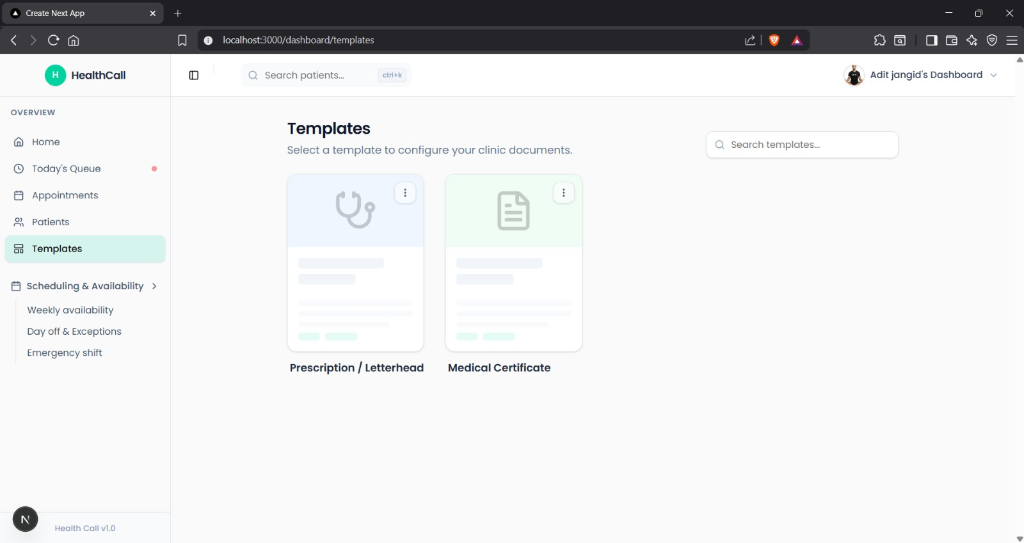Click the HealthCall brand name
The height and width of the screenshot is (543, 1024).
click(x=98, y=75)
